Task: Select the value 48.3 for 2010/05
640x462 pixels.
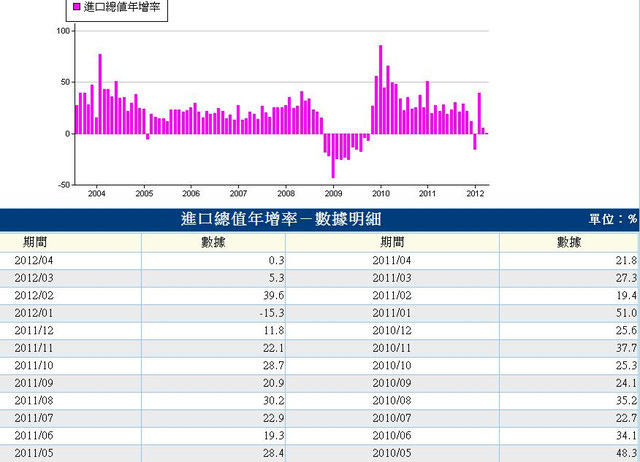Action: pyautogui.click(x=569, y=453)
